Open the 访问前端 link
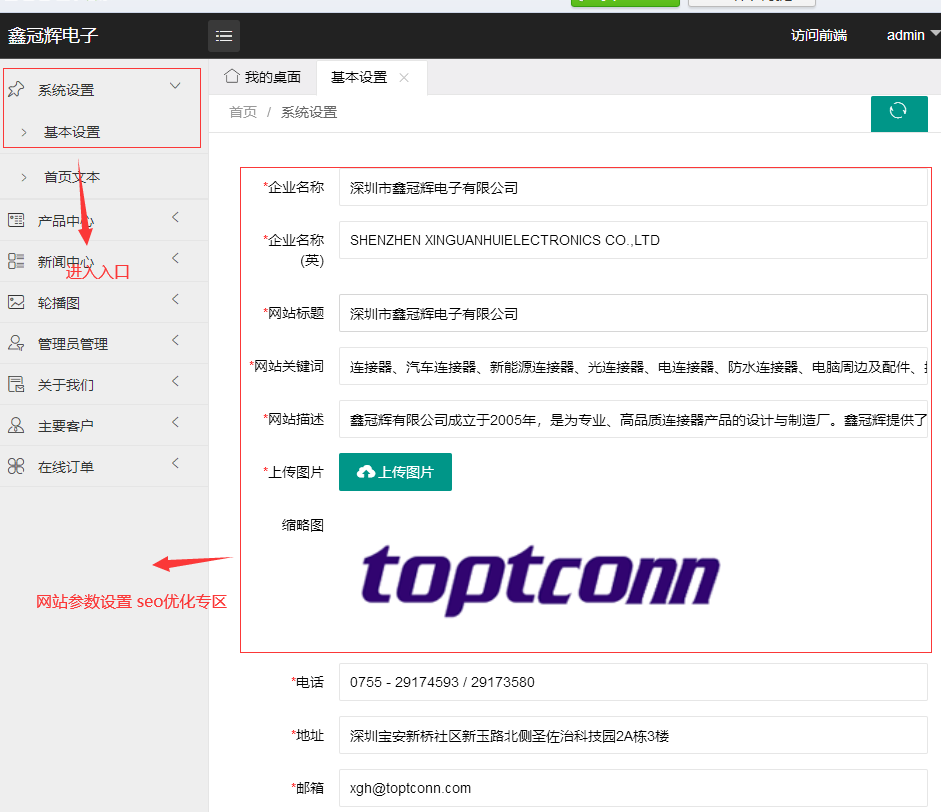Screen dimensions: 941x812 pos(818,35)
